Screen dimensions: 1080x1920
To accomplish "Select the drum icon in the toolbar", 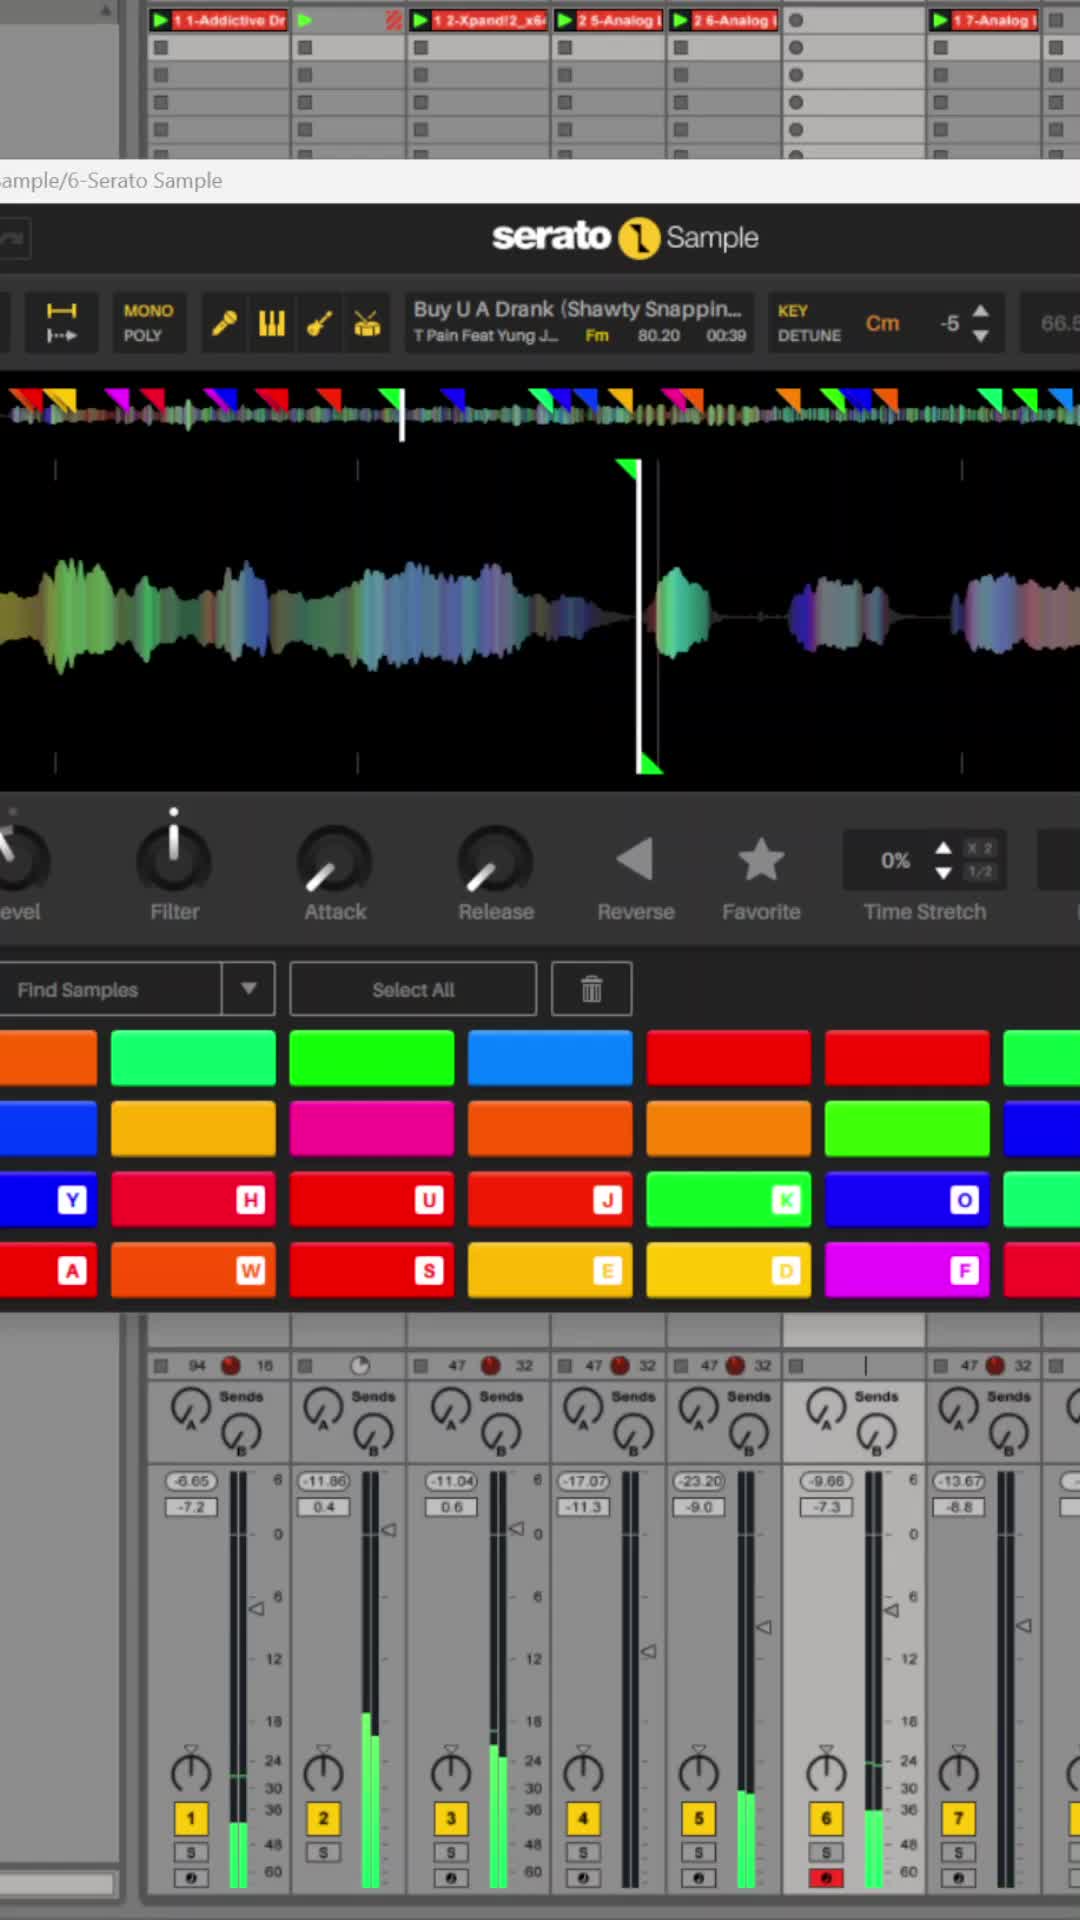I will click(x=367, y=323).
